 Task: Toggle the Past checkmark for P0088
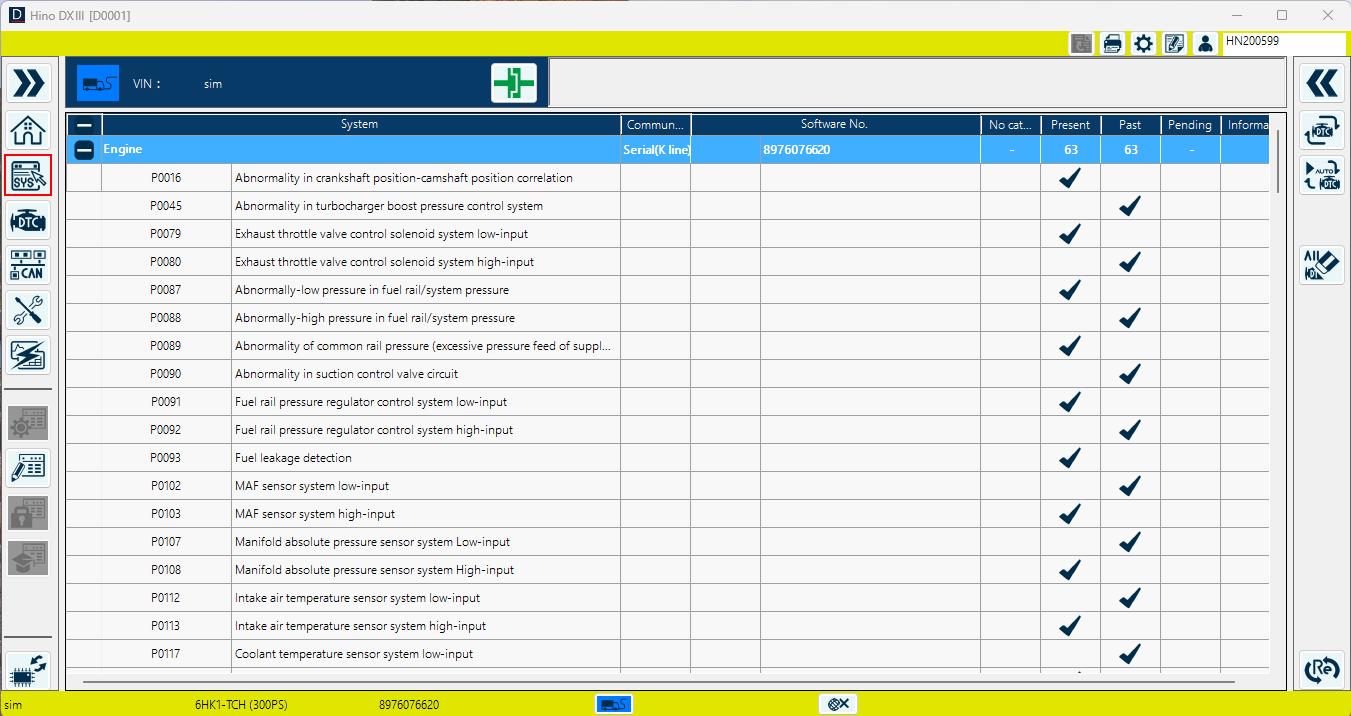(1129, 317)
